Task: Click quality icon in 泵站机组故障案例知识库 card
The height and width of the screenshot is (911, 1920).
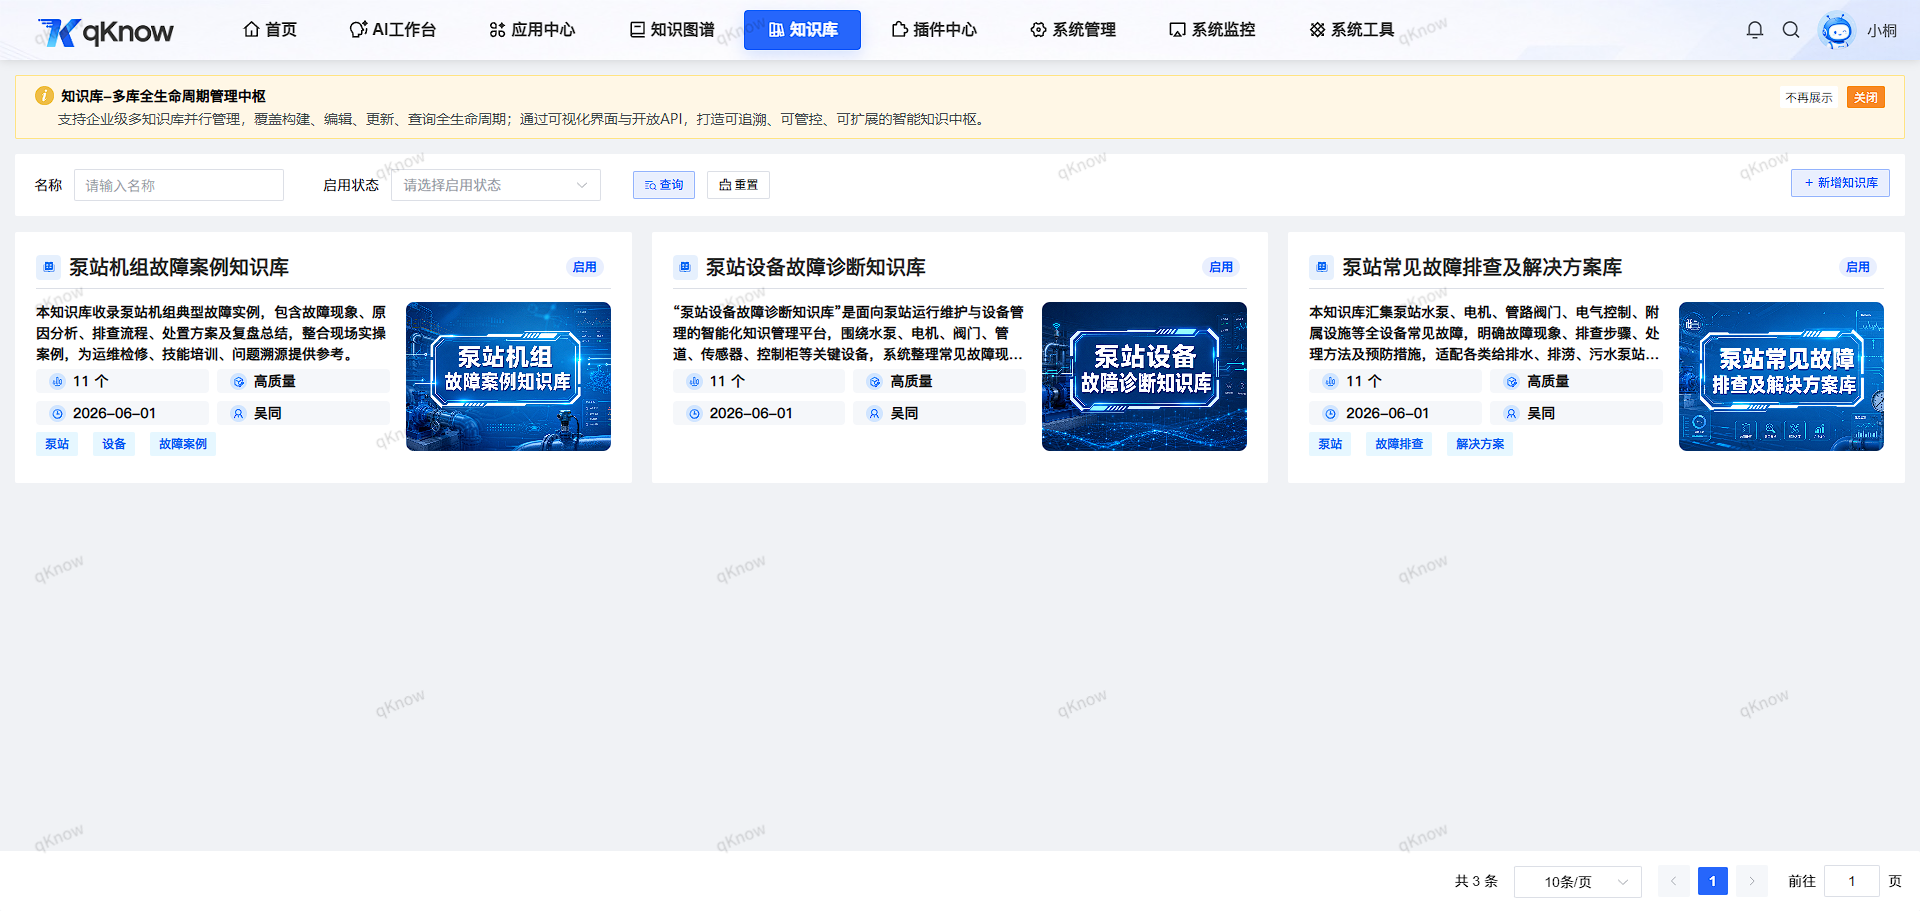Action: point(238,382)
